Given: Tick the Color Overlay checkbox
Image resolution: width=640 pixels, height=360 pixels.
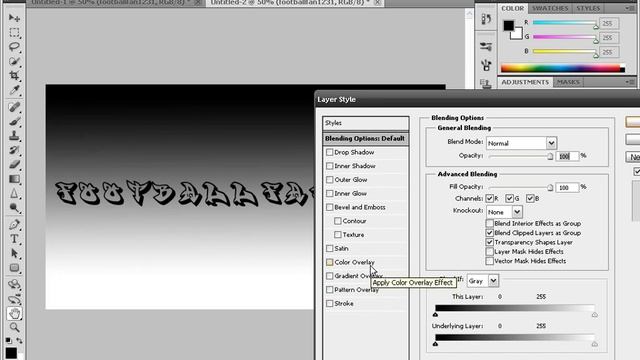Looking at the screenshot, I should [x=329, y=262].
